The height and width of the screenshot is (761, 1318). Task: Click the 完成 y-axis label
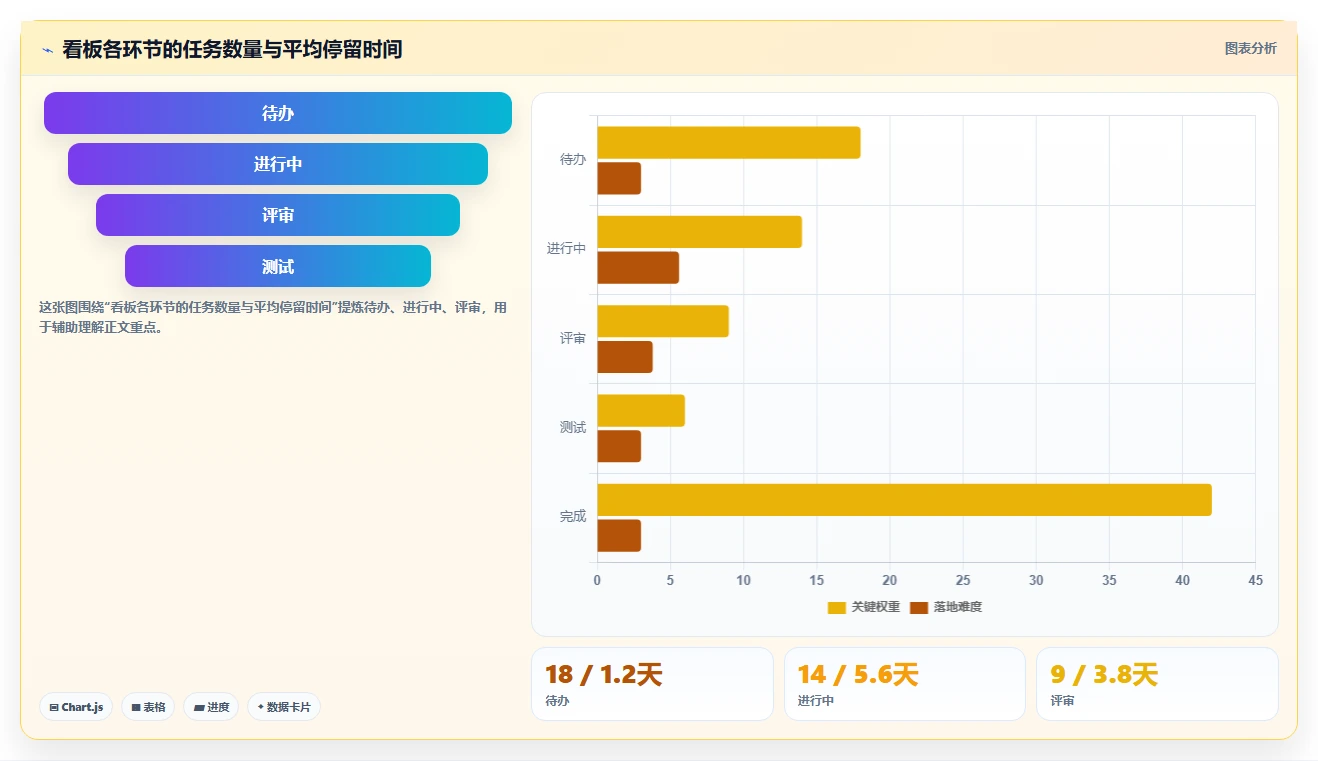(x=573, y=517)
